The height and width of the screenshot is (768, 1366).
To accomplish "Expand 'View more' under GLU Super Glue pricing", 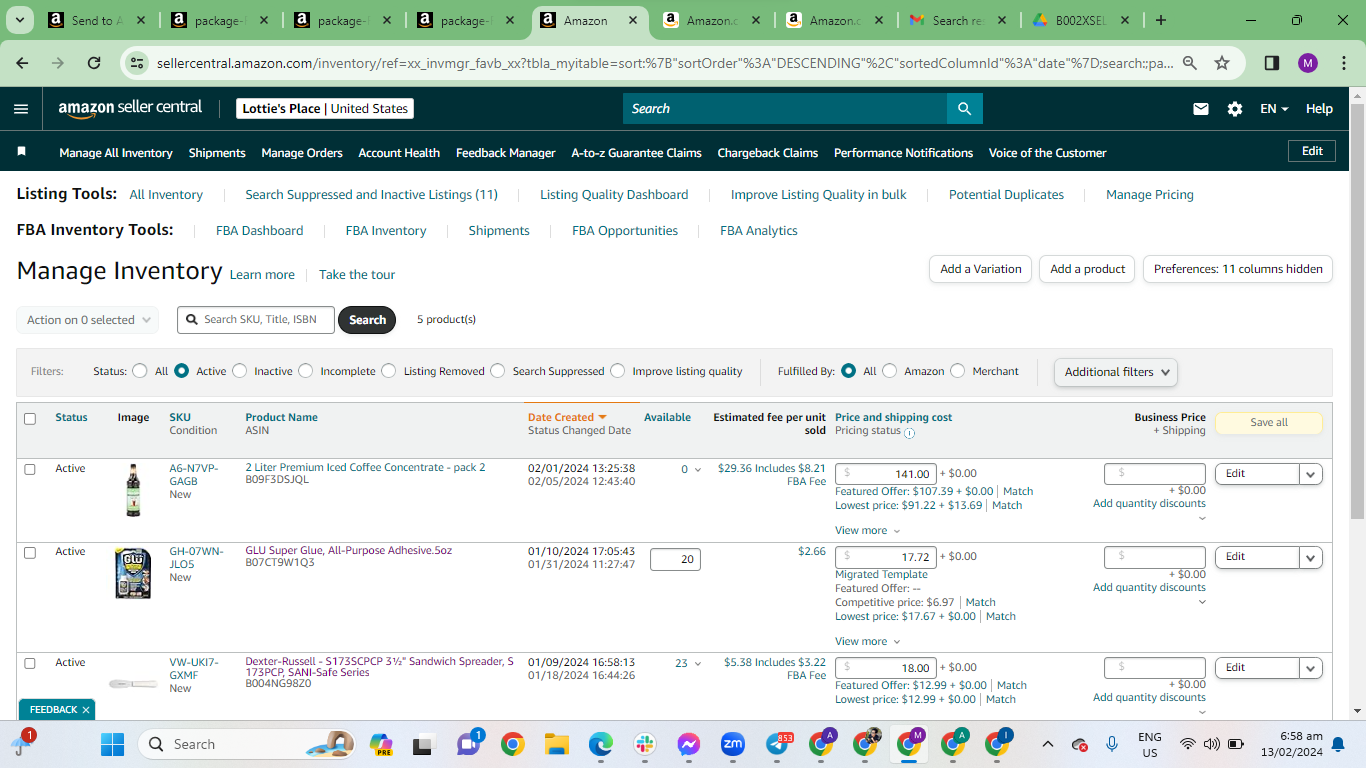I will 867,641.
